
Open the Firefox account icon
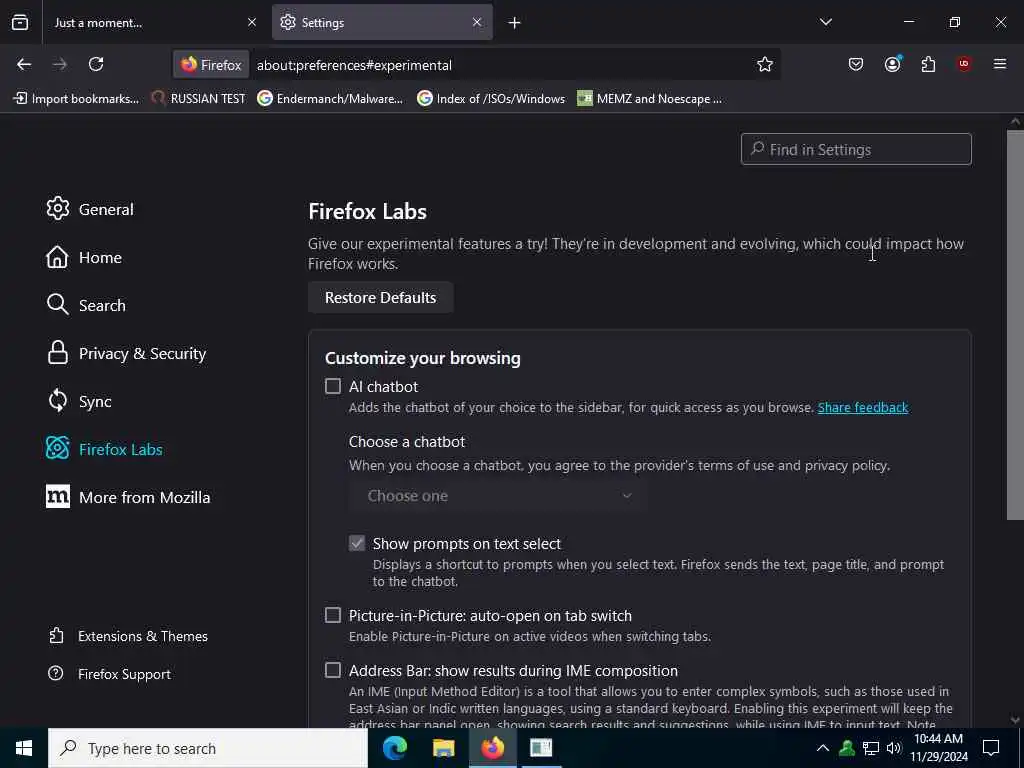[893, 64]
